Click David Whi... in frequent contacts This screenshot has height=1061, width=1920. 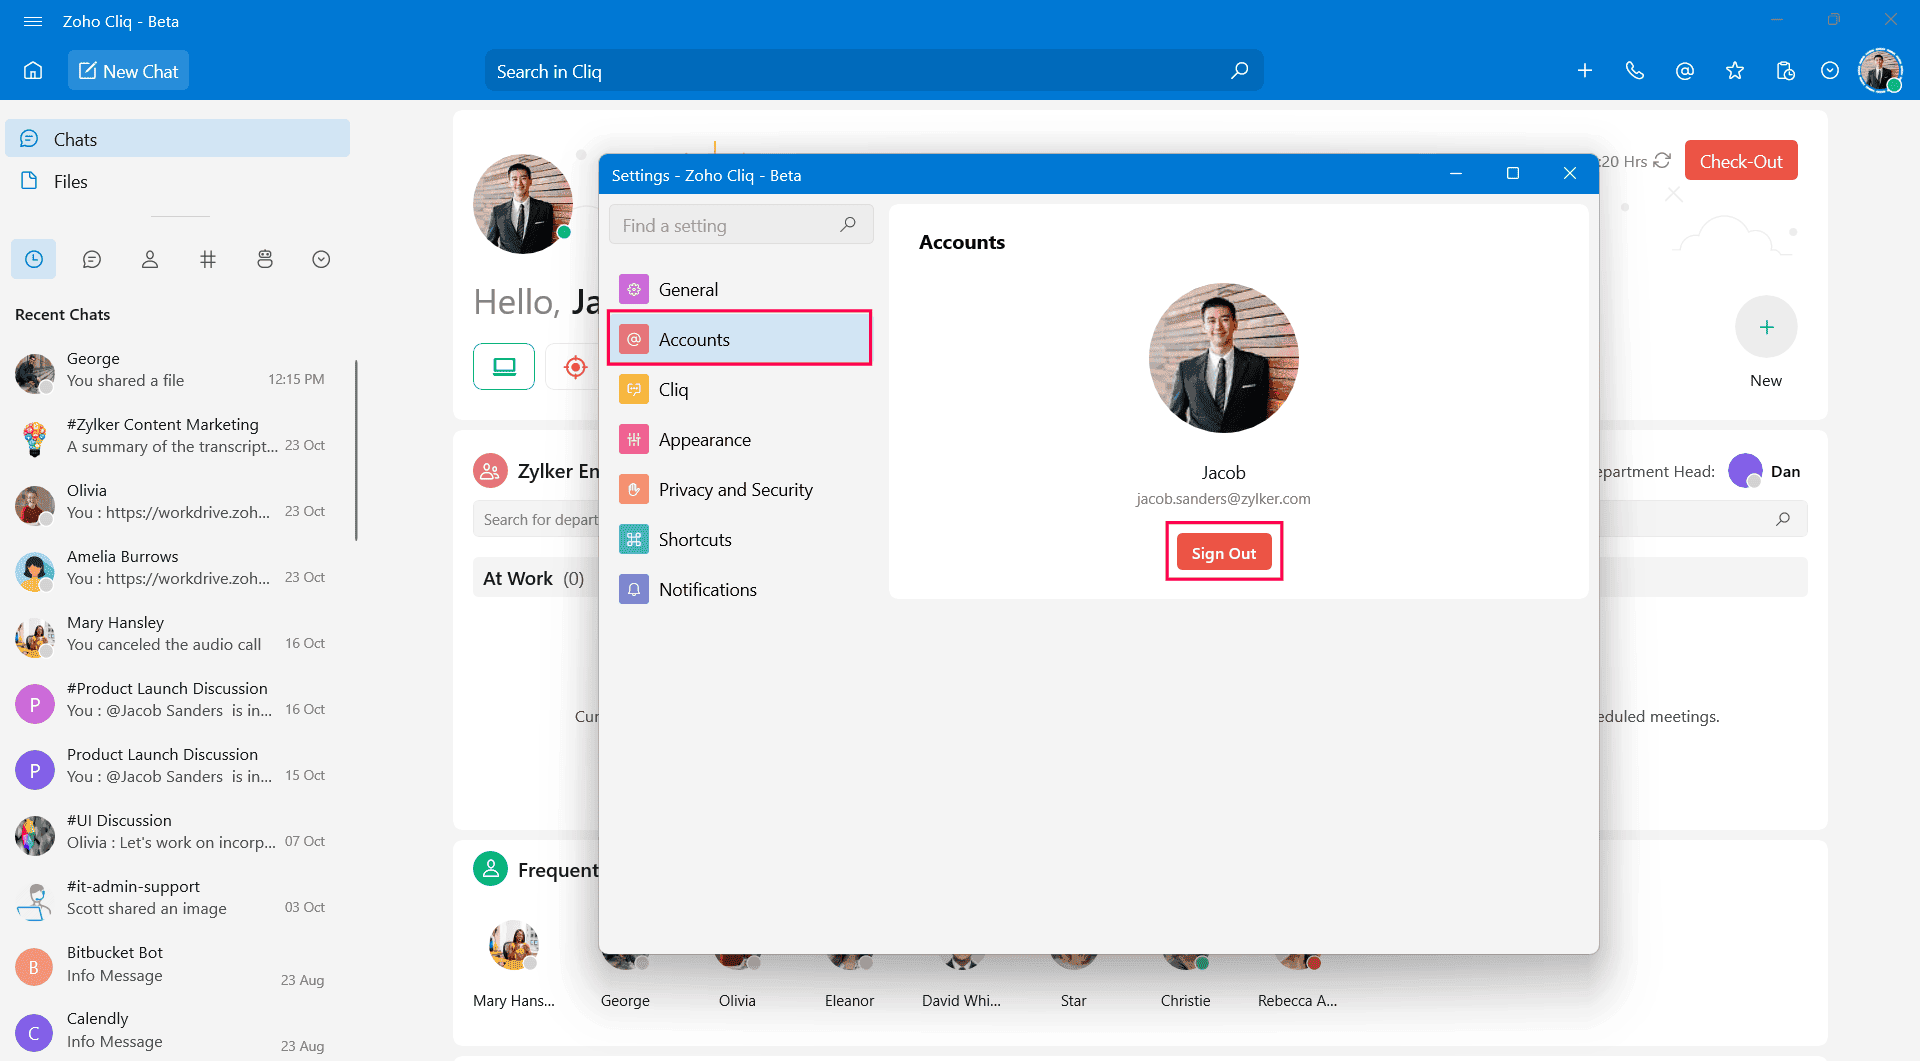pyautogui.click(x=961, y=980)
